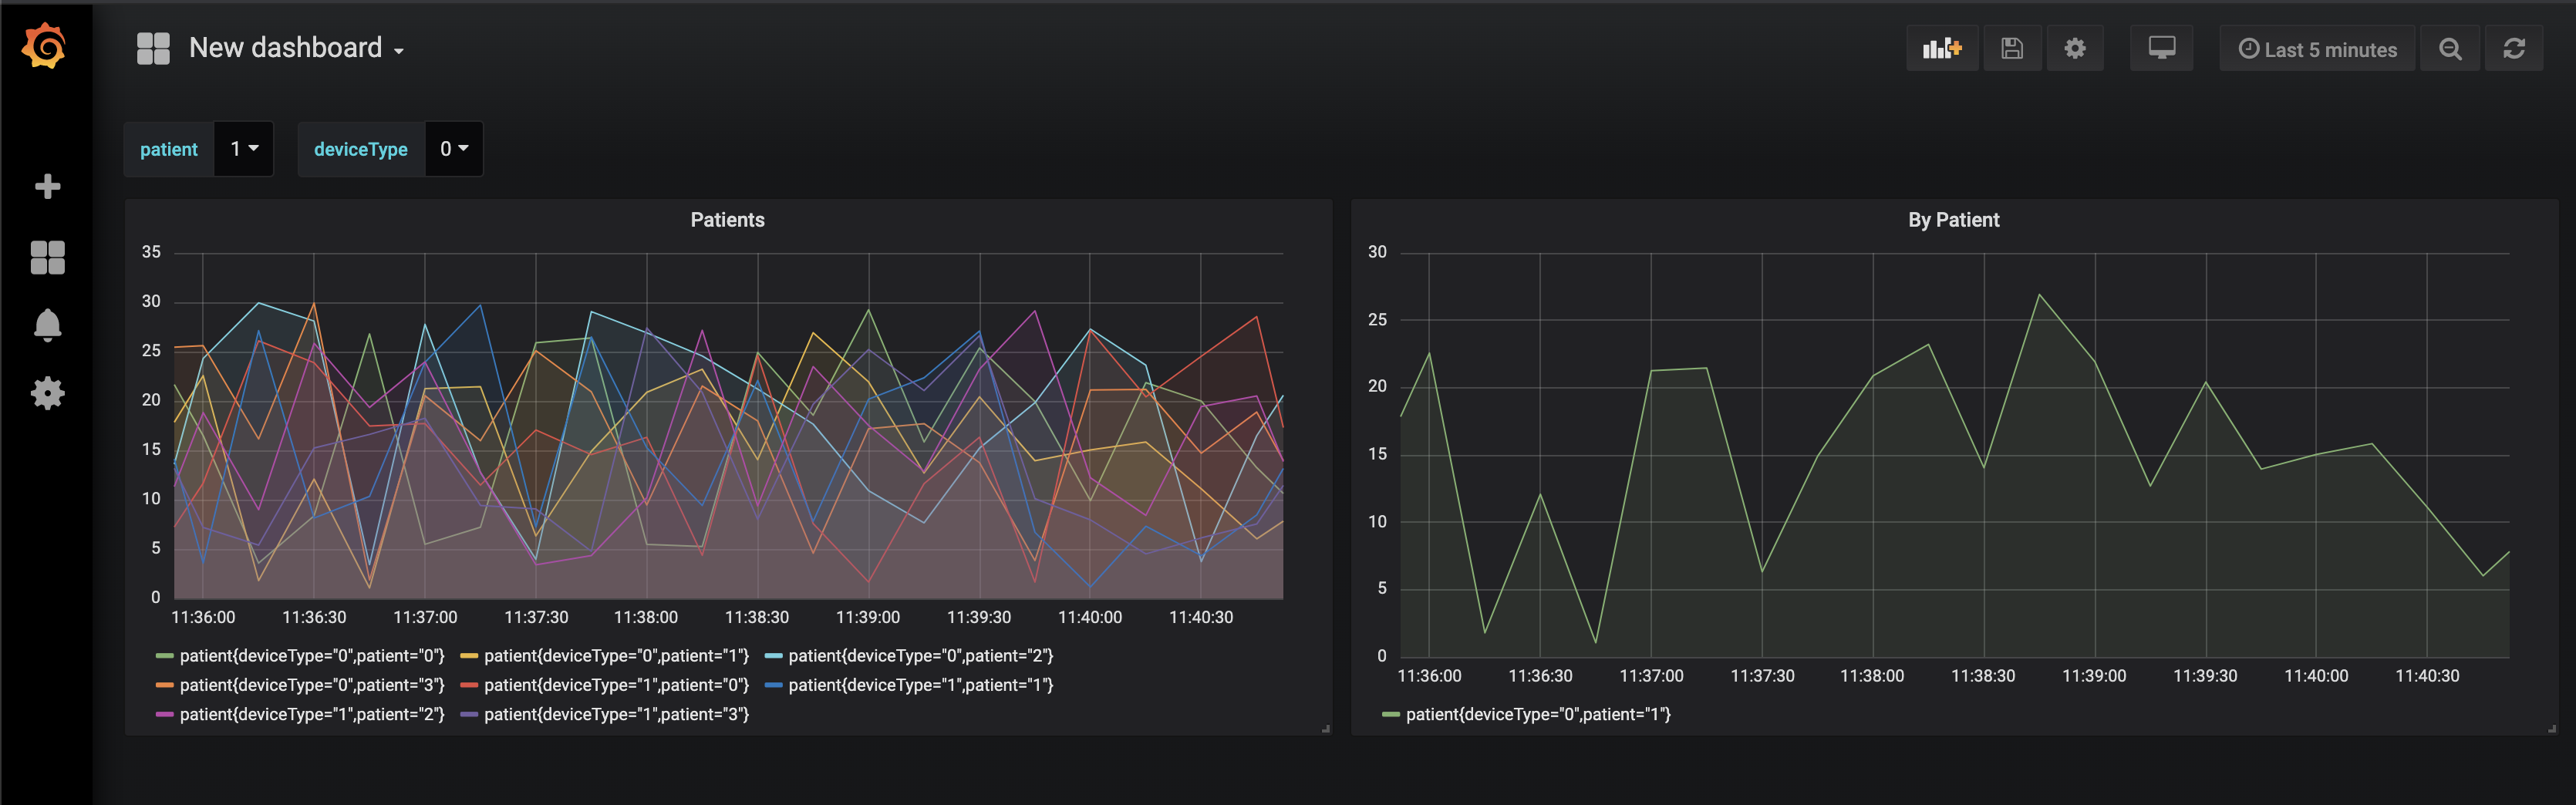
Task: Zoom out time range with magnifier icon
Action: coord(2450,49)
